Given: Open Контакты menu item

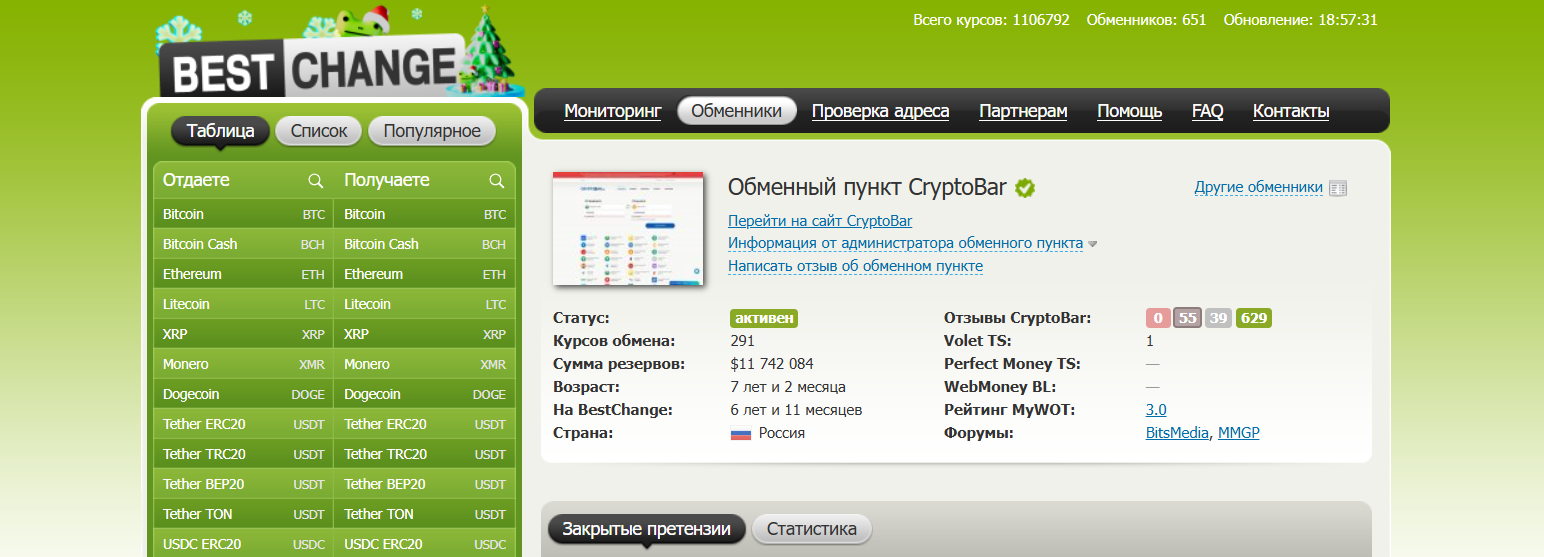Looking at the screenshot, I should (1291, 111).
